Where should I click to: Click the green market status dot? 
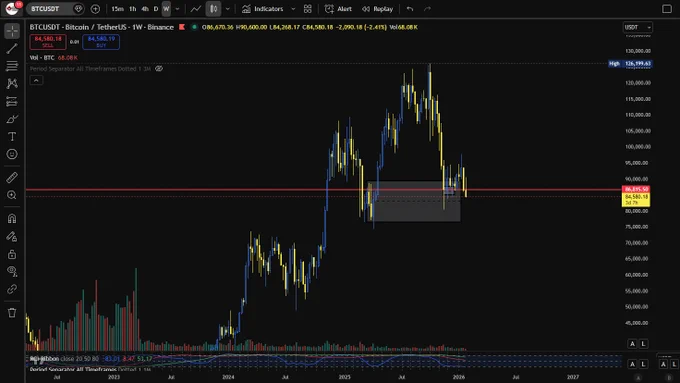click(194, 27)
